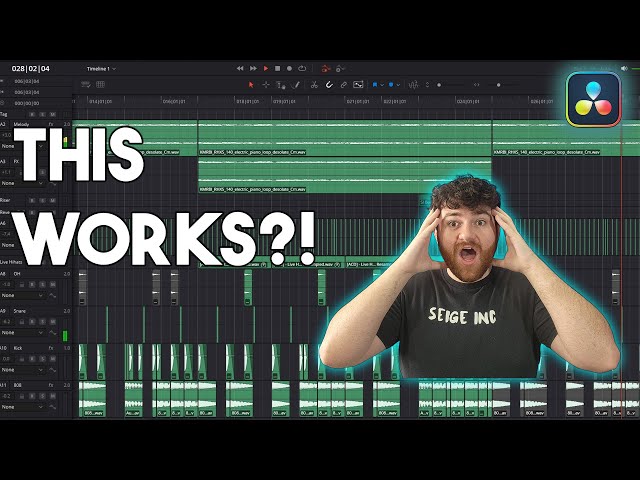Open the None dropdown on the OH track
640x480 pixels.
click(22, 295)
